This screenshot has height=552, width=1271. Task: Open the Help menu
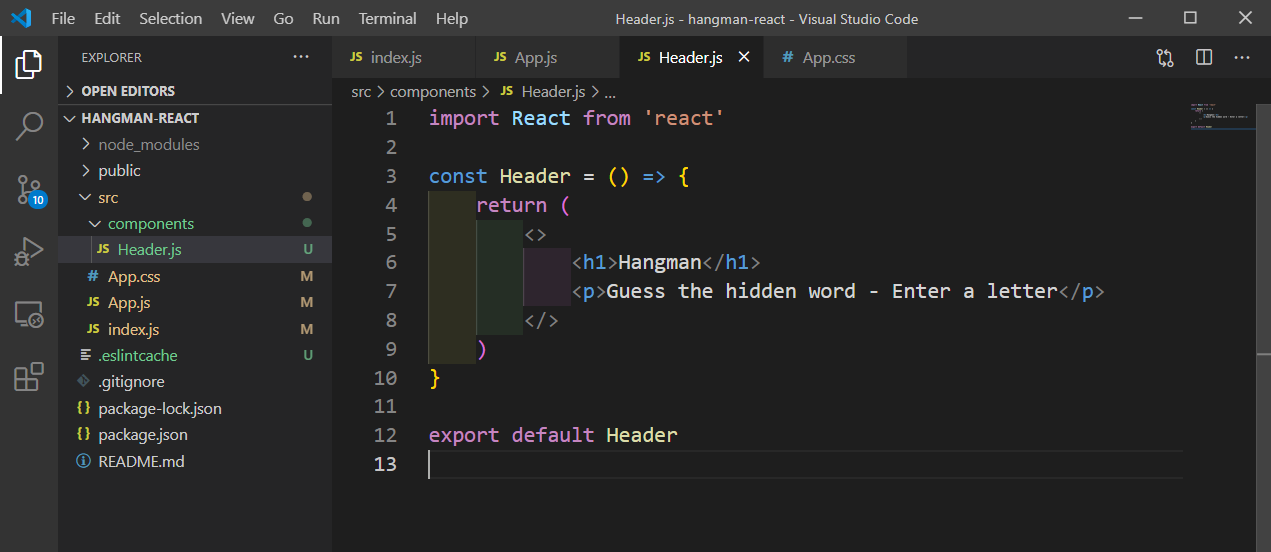pyautogui.click(x=452, y=18)
